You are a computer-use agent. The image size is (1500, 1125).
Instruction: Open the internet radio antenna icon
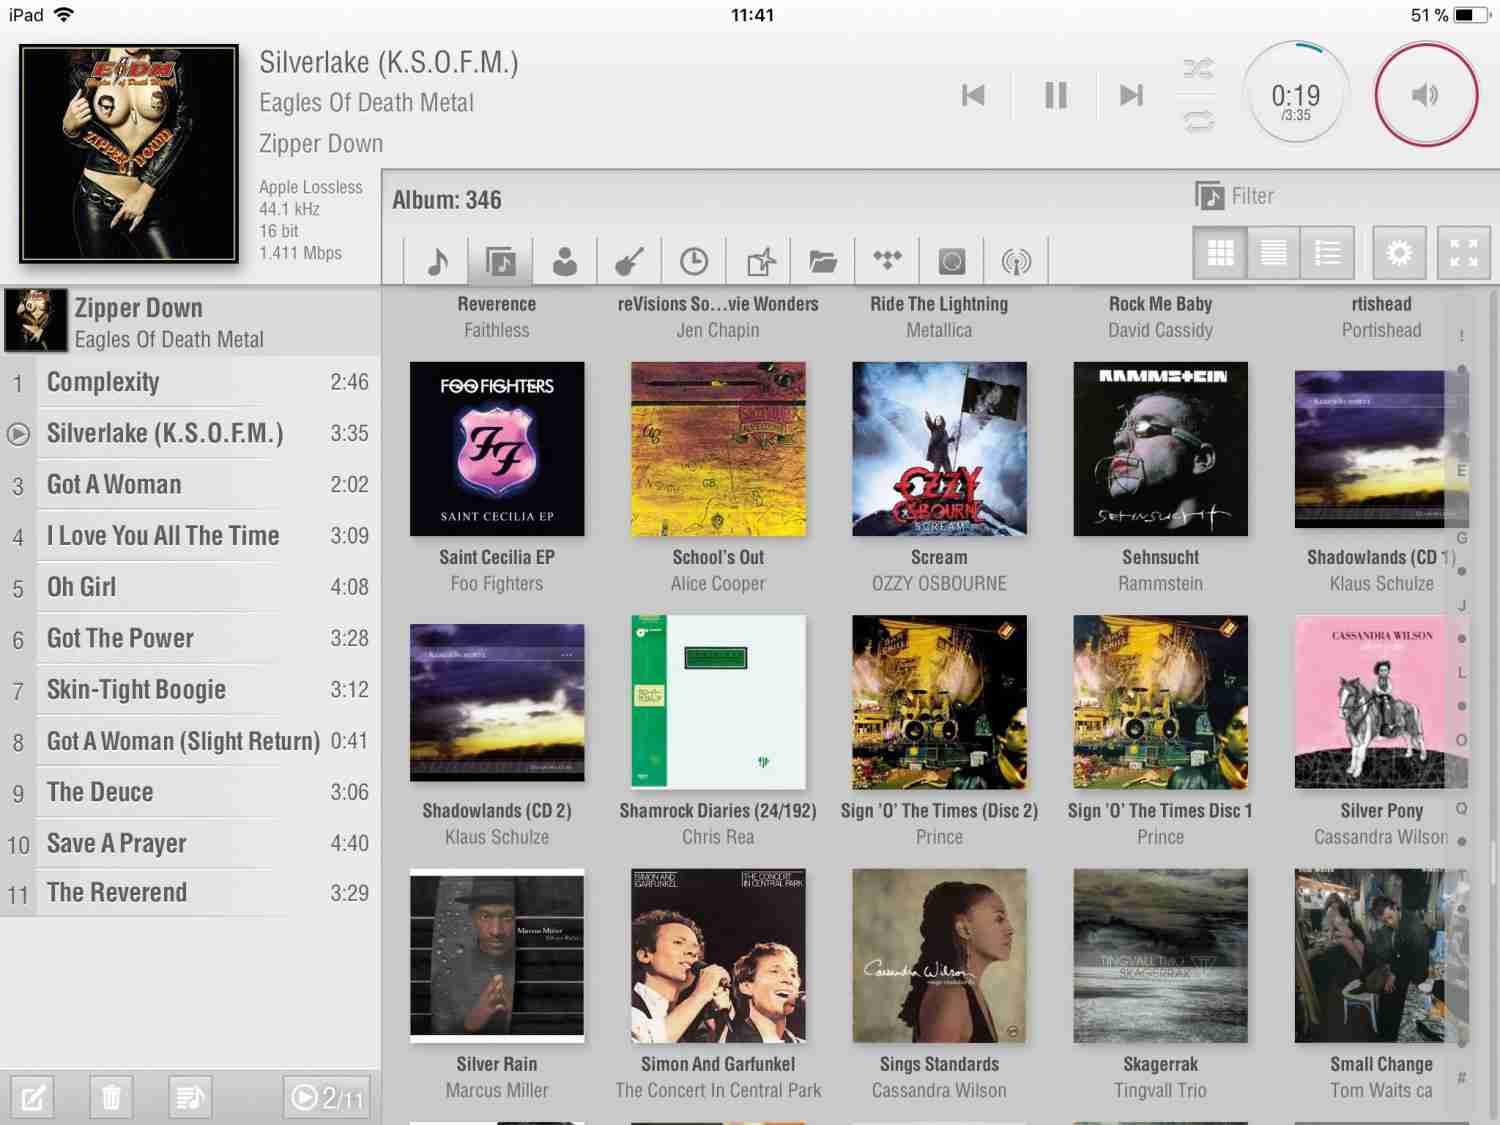click(x=1016, y=262)
